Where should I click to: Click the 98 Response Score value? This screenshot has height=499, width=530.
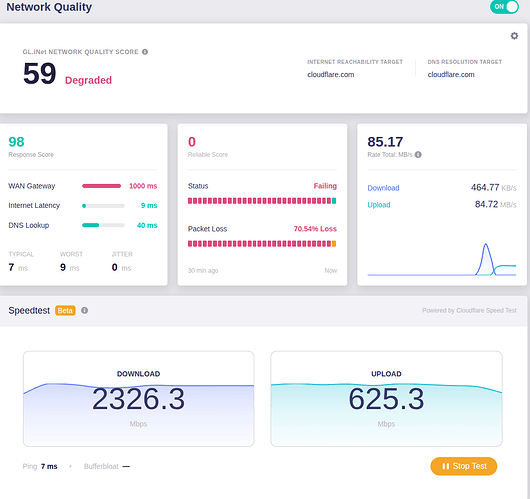[x=16, y=142]
